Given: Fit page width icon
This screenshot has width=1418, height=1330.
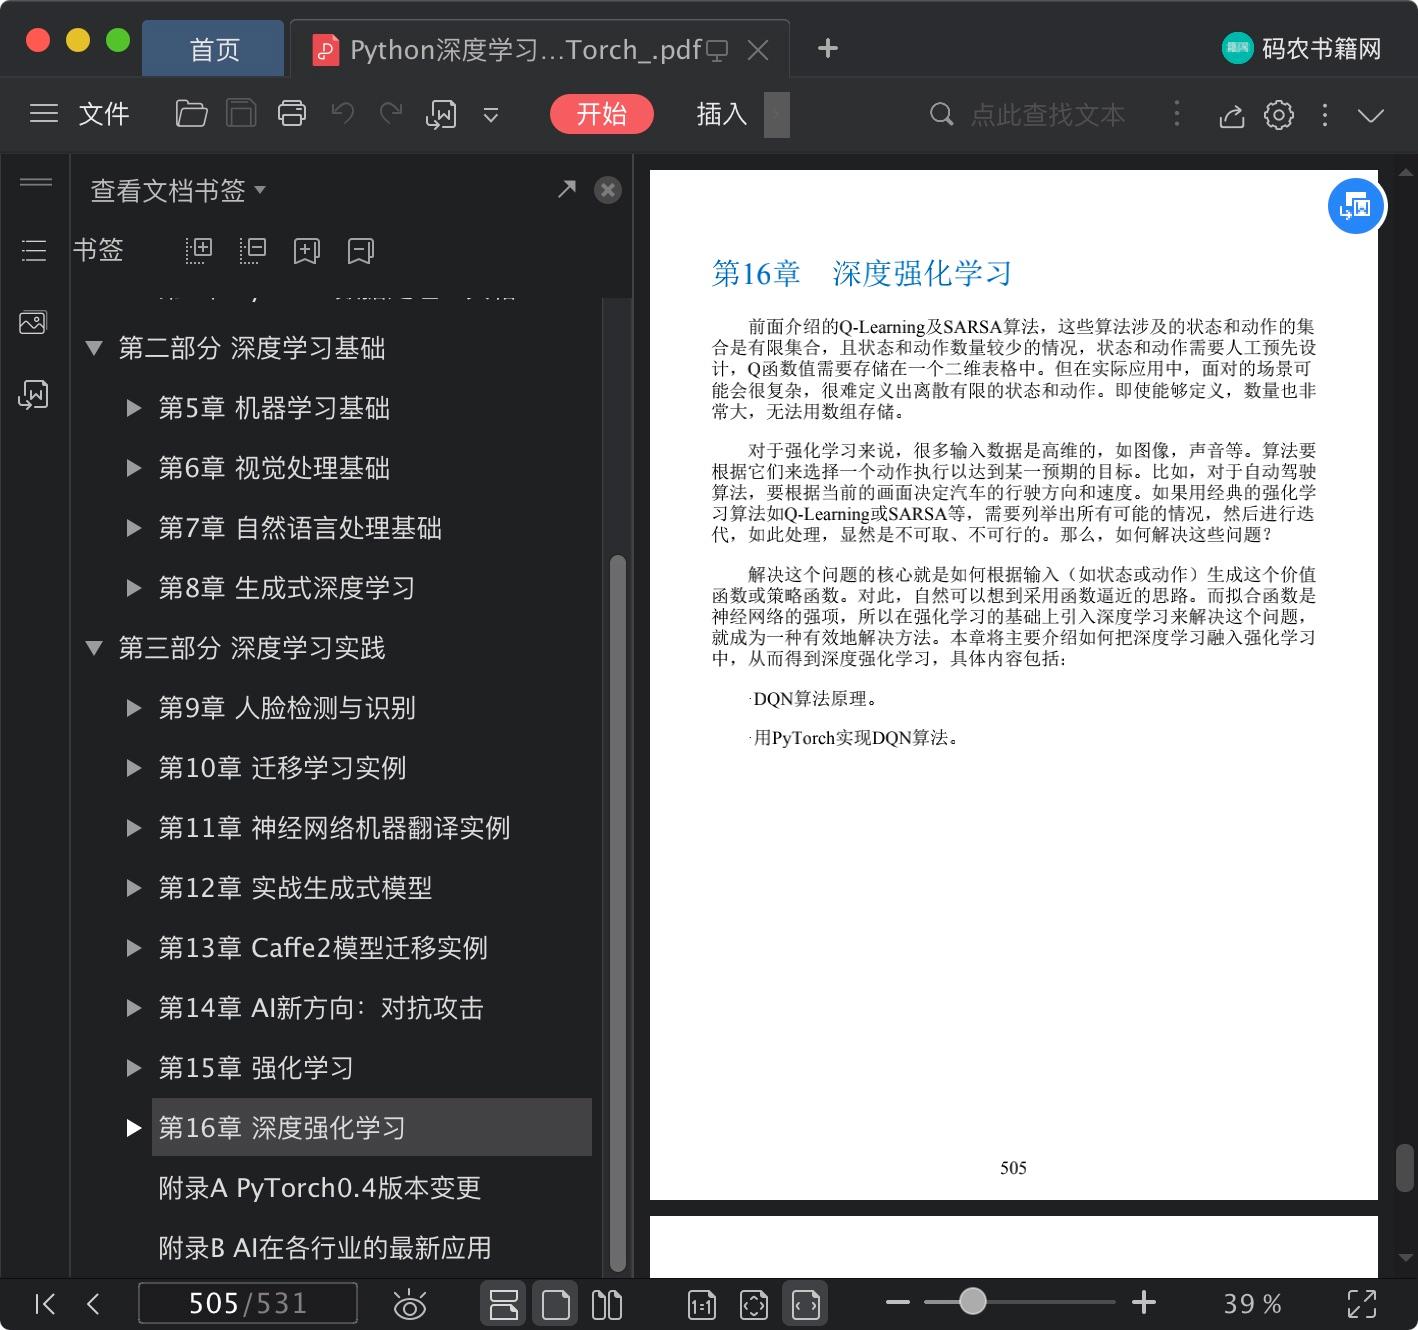Looking at the screenshot, I should 806,1304.
